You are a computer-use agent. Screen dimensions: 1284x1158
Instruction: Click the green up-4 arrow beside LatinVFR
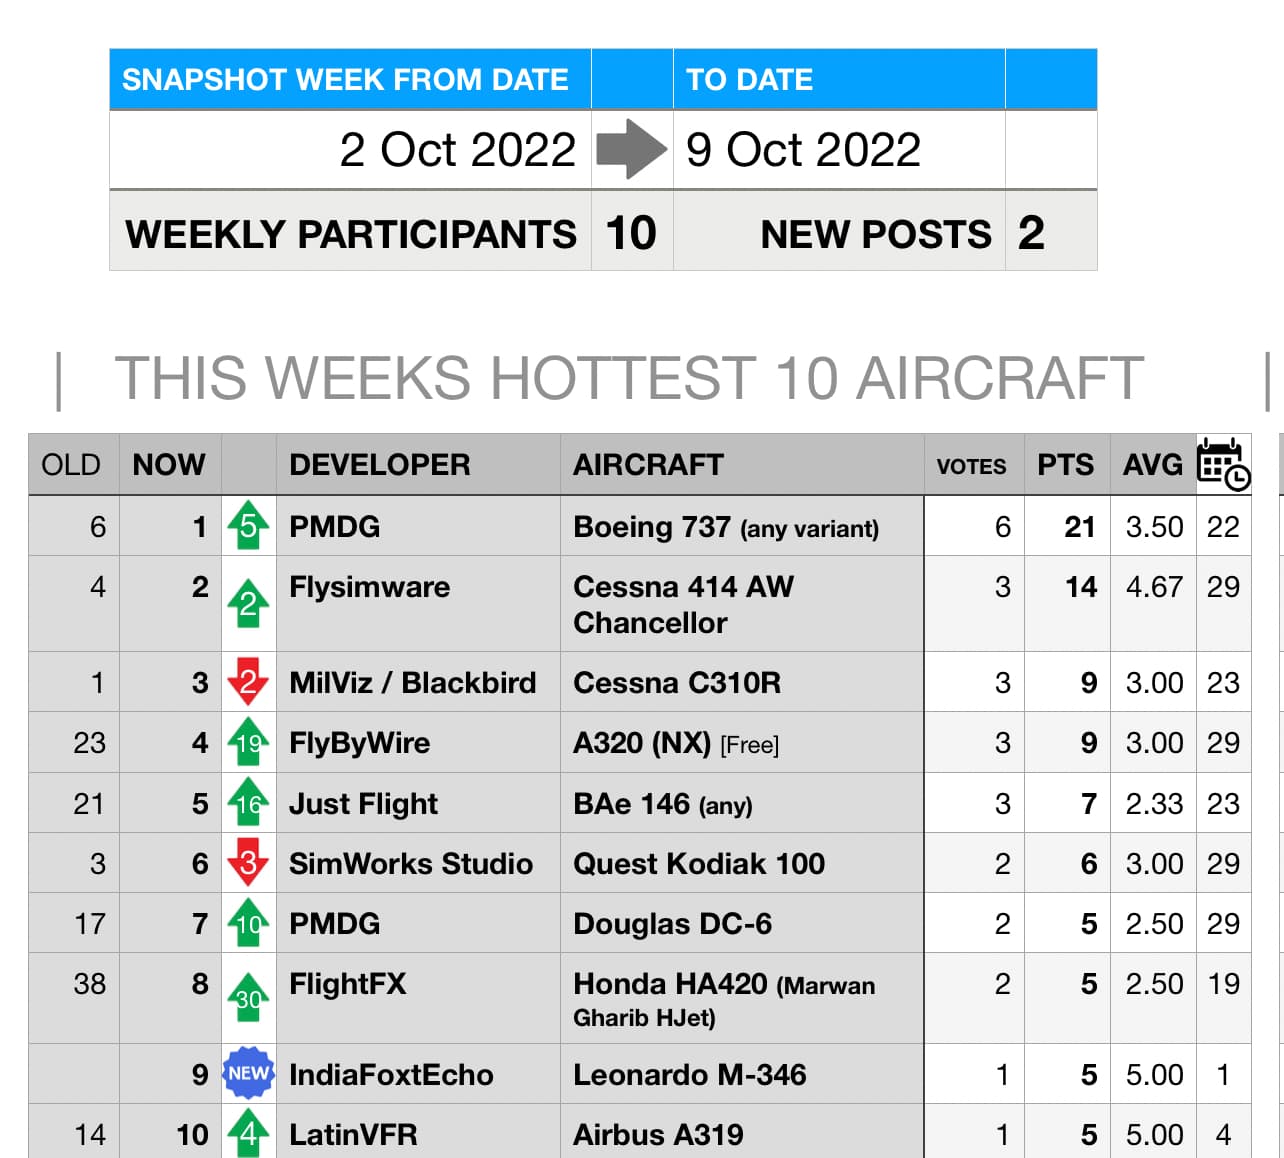(x=248, y=1133)
